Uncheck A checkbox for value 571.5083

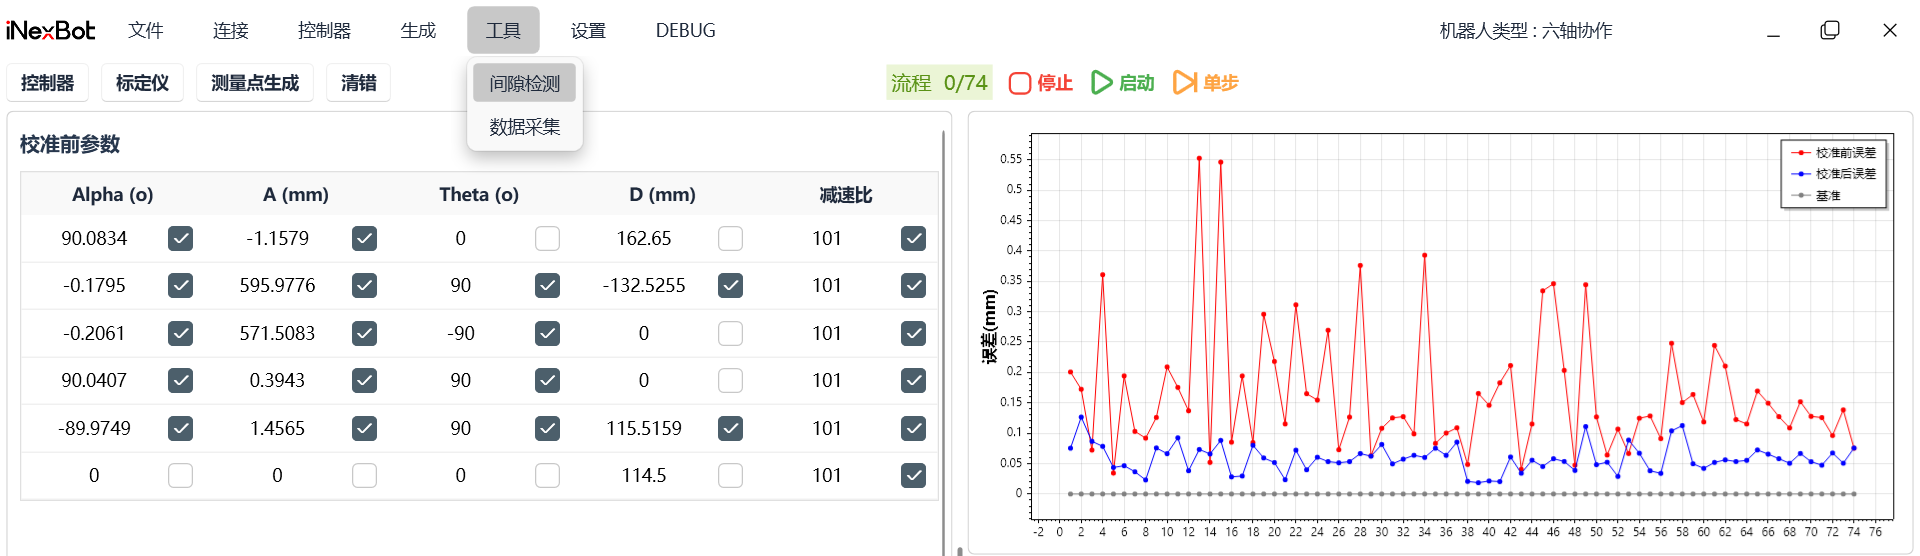[x=364, y=333]
